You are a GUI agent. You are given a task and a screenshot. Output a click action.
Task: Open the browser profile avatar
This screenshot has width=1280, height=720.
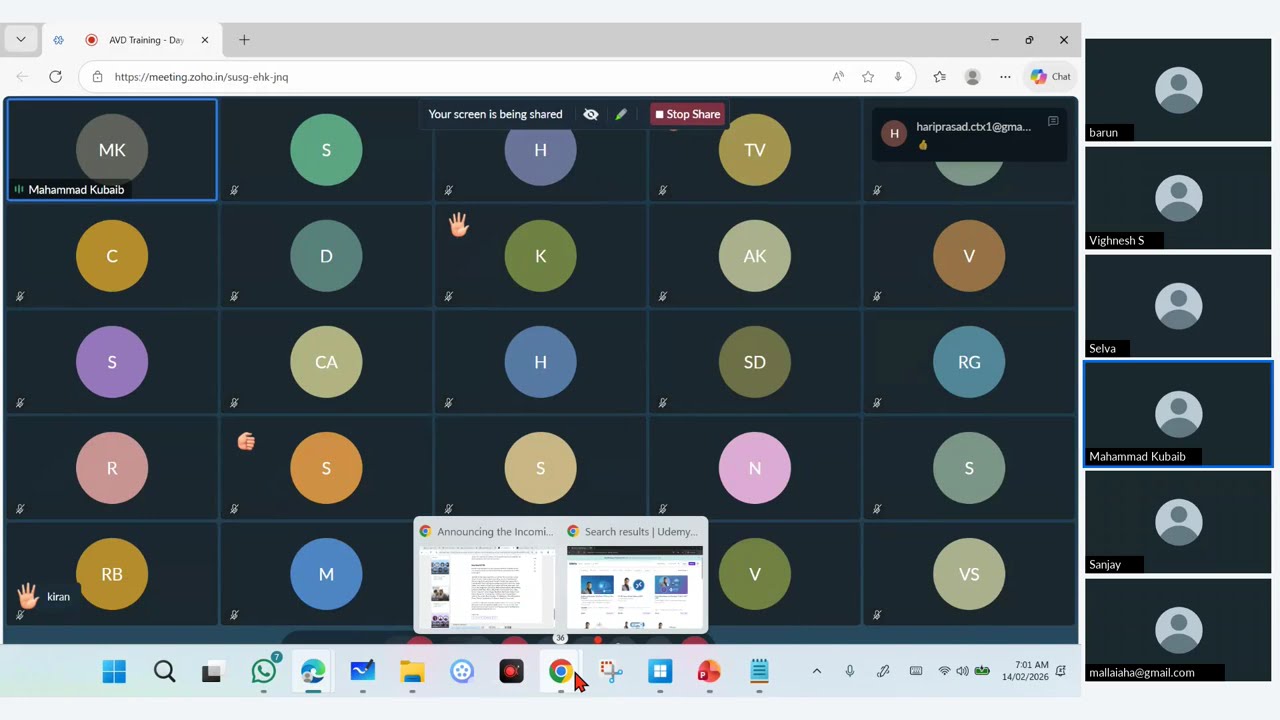click(x=972, y=77)
